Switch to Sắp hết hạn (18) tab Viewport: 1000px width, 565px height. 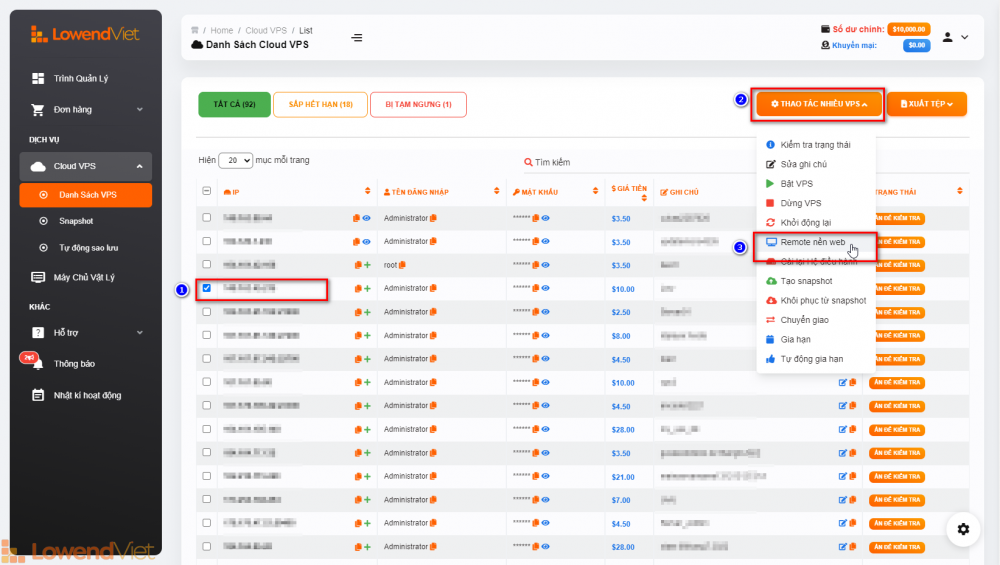(320, 105)
